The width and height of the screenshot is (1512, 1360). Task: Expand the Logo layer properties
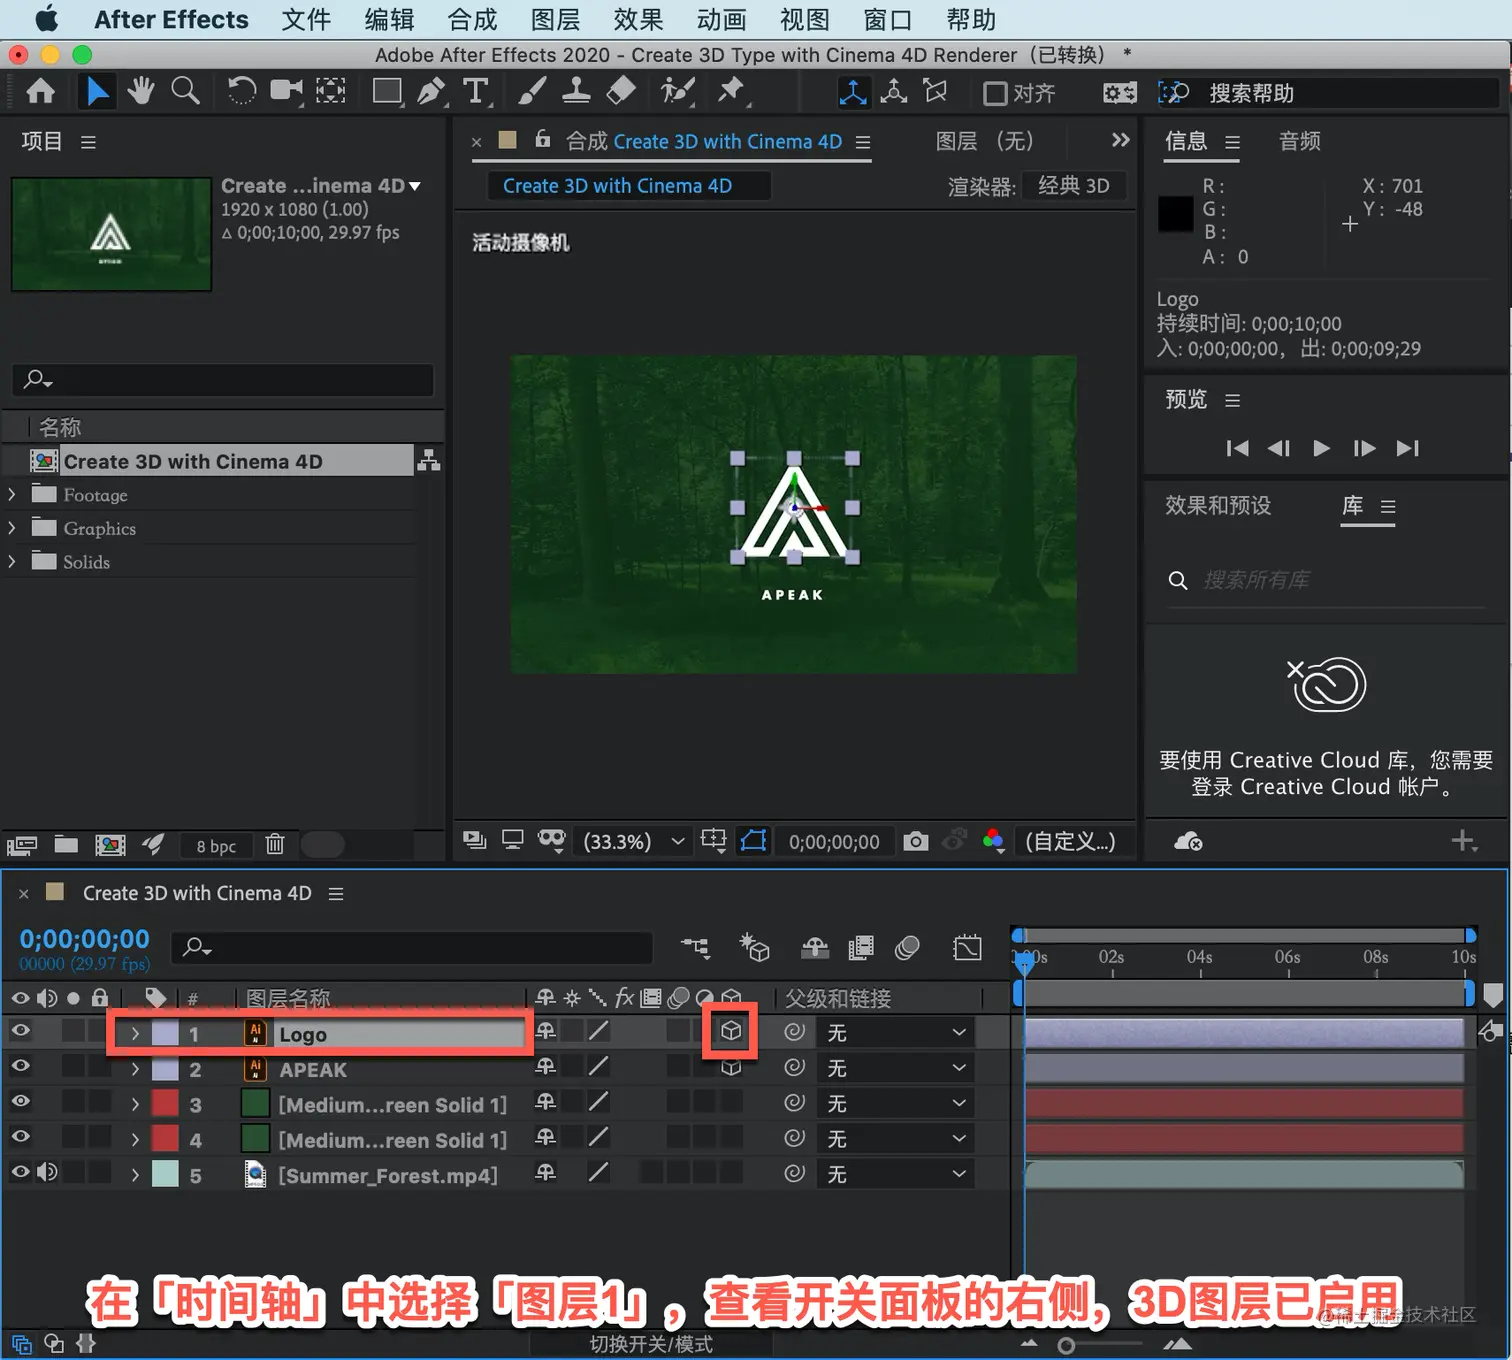(135, 1033)
